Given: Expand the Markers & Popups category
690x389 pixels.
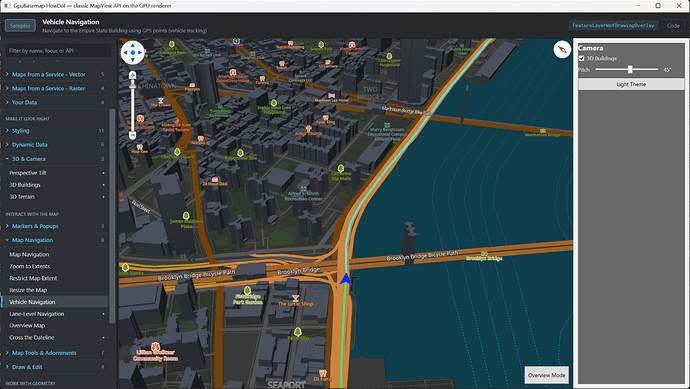Looking at the screenshot, I should pos(55,226).
